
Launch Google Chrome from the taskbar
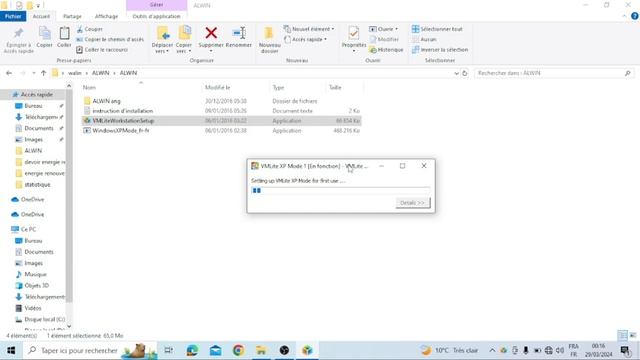pyautogui.click(x=238, y=350)
